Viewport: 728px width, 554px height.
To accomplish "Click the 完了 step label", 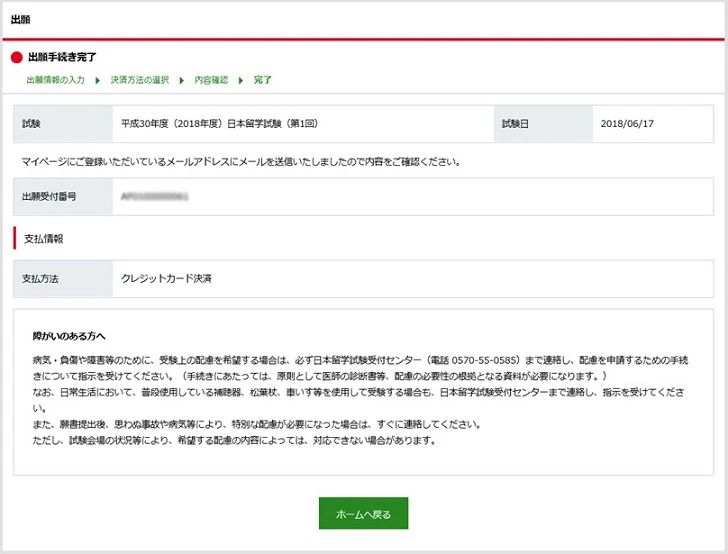I will tap(262, 80).
